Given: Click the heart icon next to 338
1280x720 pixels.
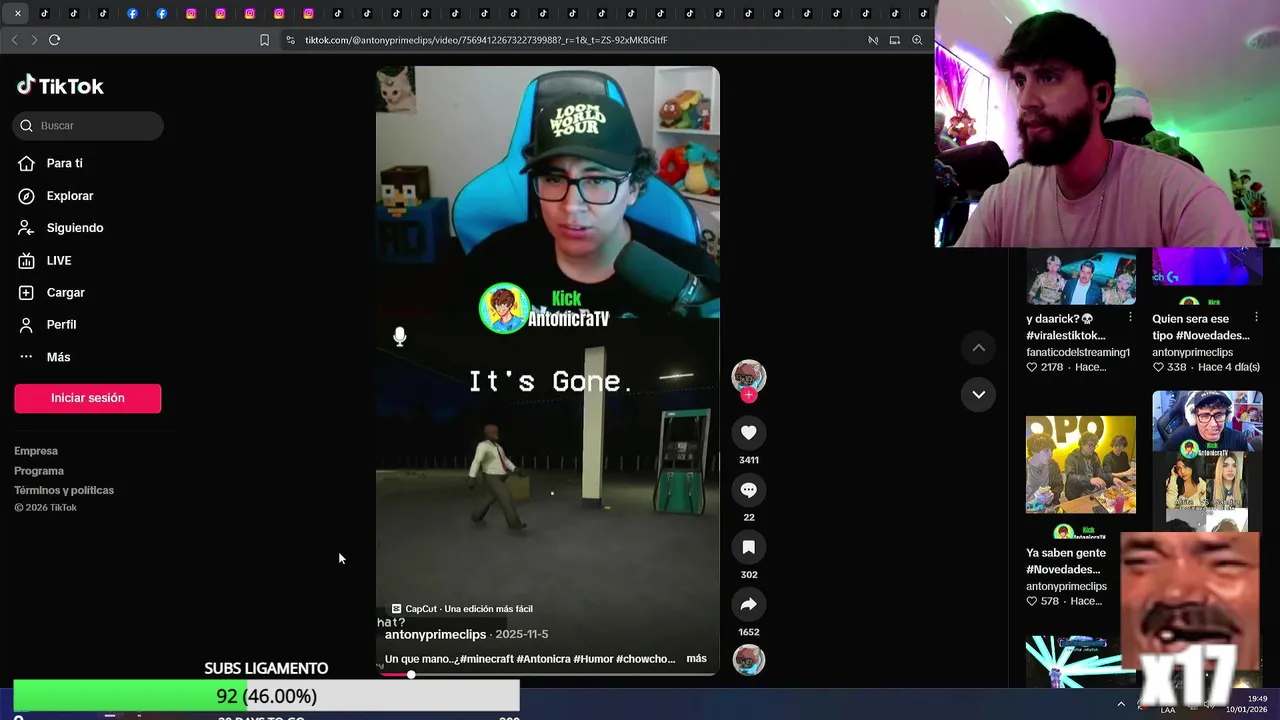Looking at the screenshot, I should pyautogui.click(x=1158, y=367).
